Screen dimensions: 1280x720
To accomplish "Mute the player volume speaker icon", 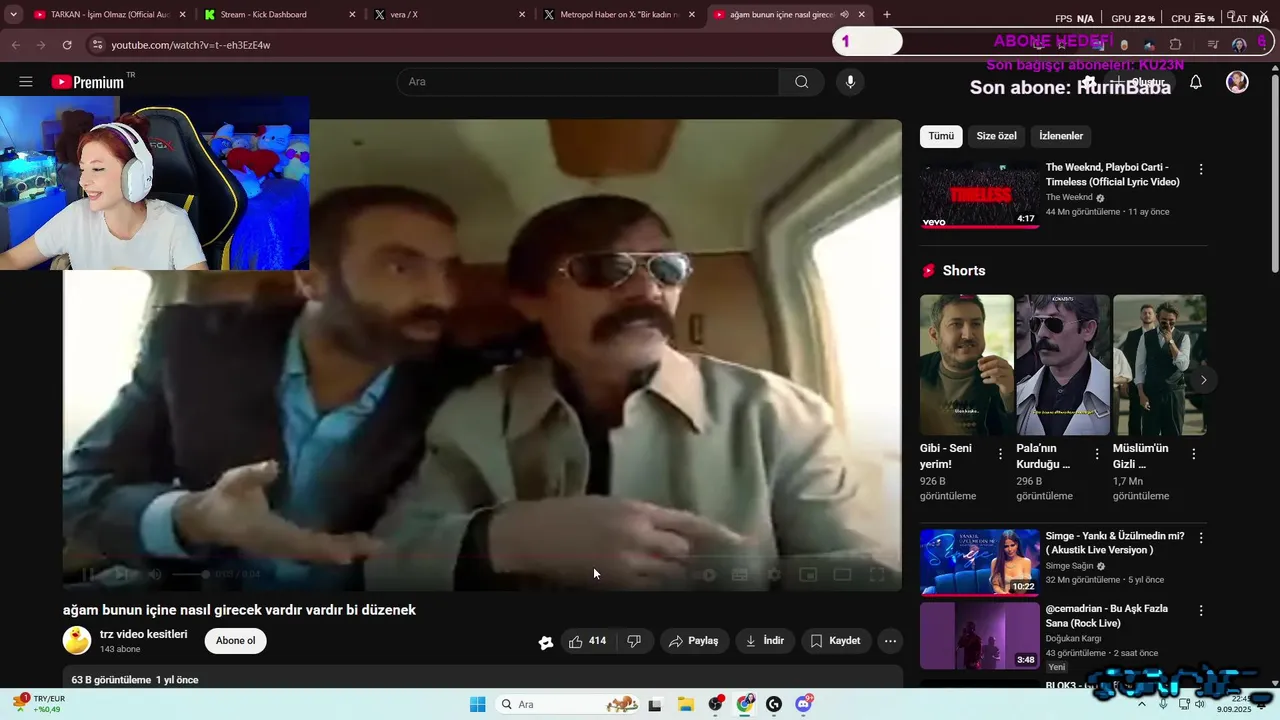I will coord(155,574).
